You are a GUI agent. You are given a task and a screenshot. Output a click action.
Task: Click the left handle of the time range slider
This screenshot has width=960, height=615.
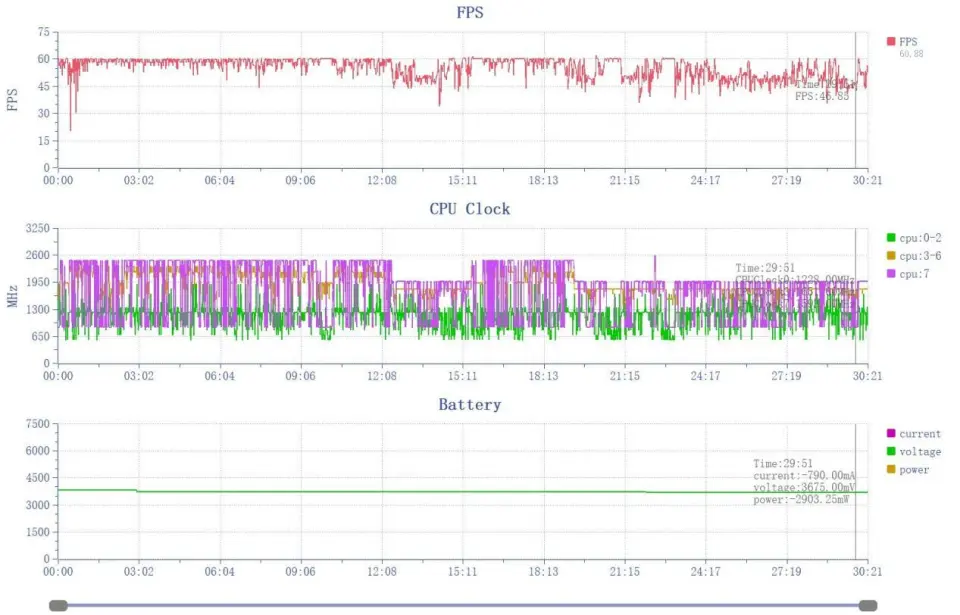[58, 605]
